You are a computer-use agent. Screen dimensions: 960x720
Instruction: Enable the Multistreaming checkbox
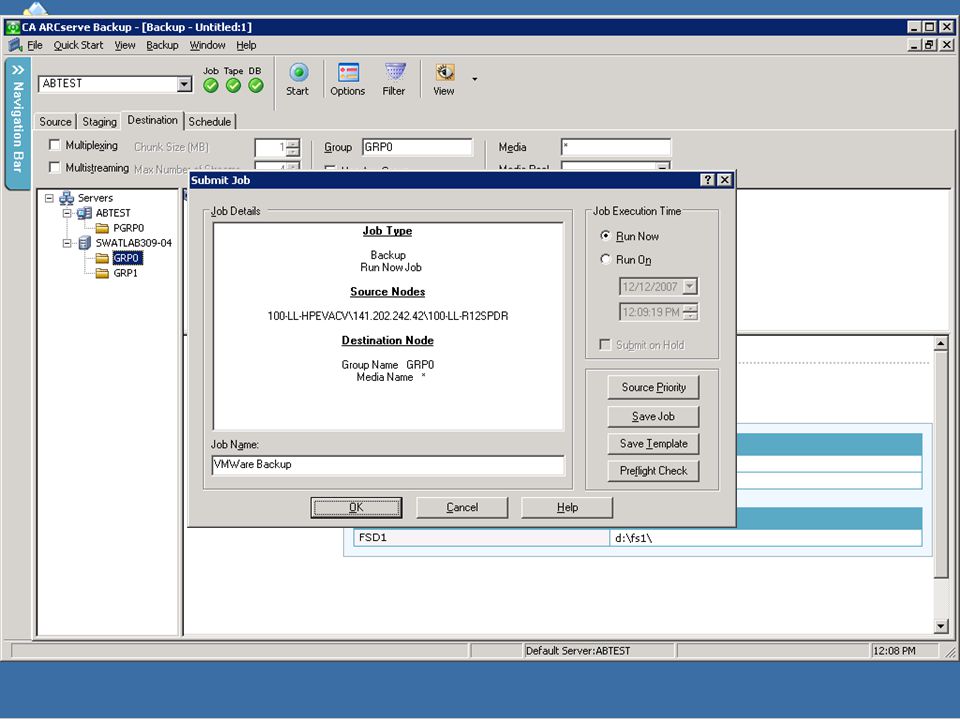tap(54, 167)
